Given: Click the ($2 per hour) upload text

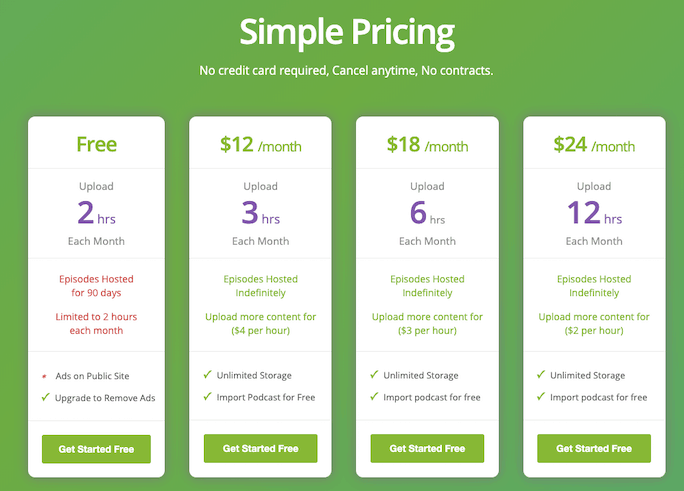Looking at the screenshot, I should tap(594, 331).
